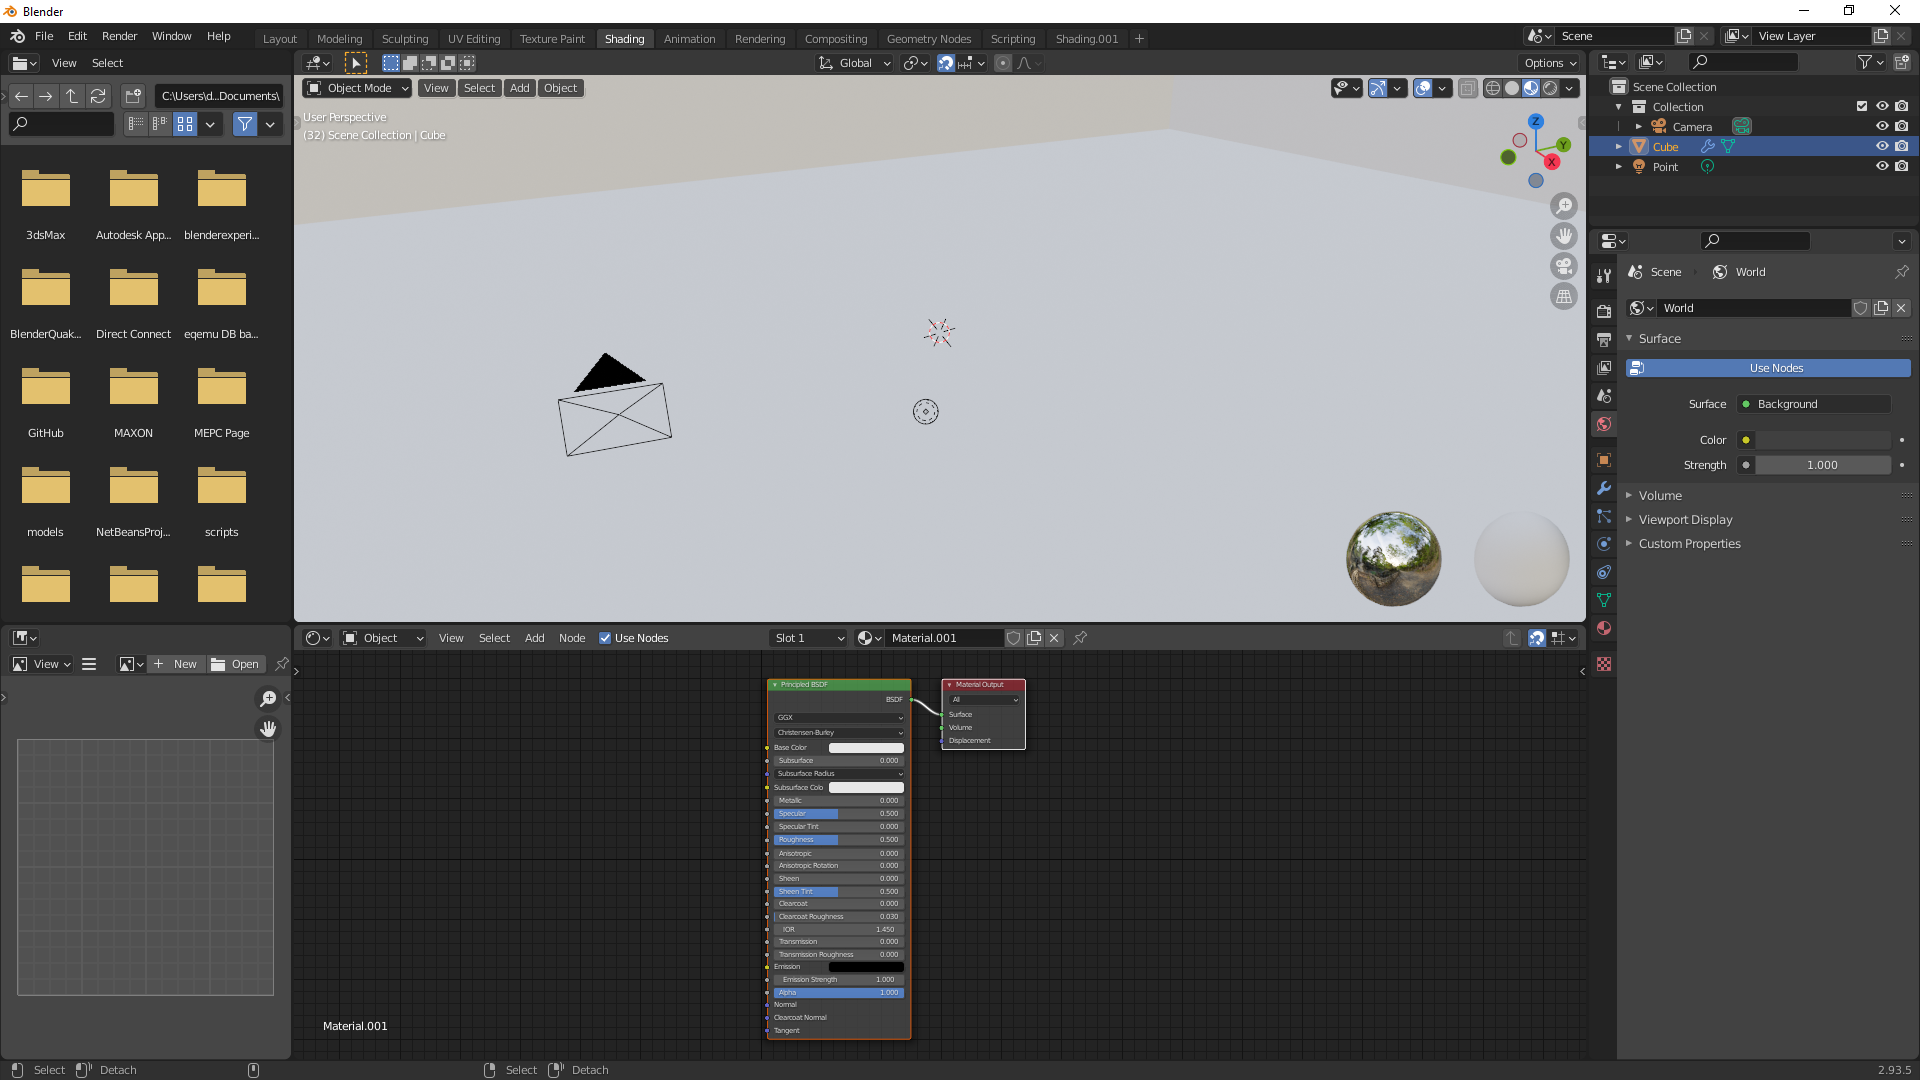Screen dimensions: 1920x1080
Task: Toggle X-Ray button in viewport header
Action: point(1467,88)
